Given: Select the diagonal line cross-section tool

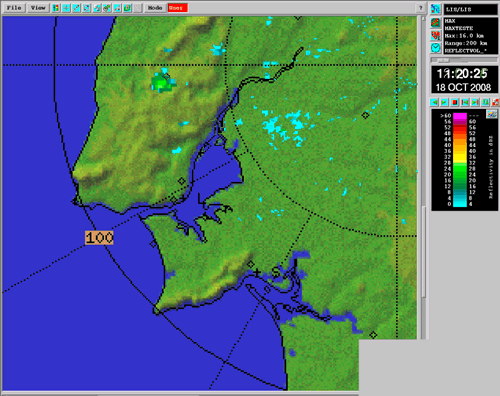Looking at the screenshot, I should tap(76, 8).
